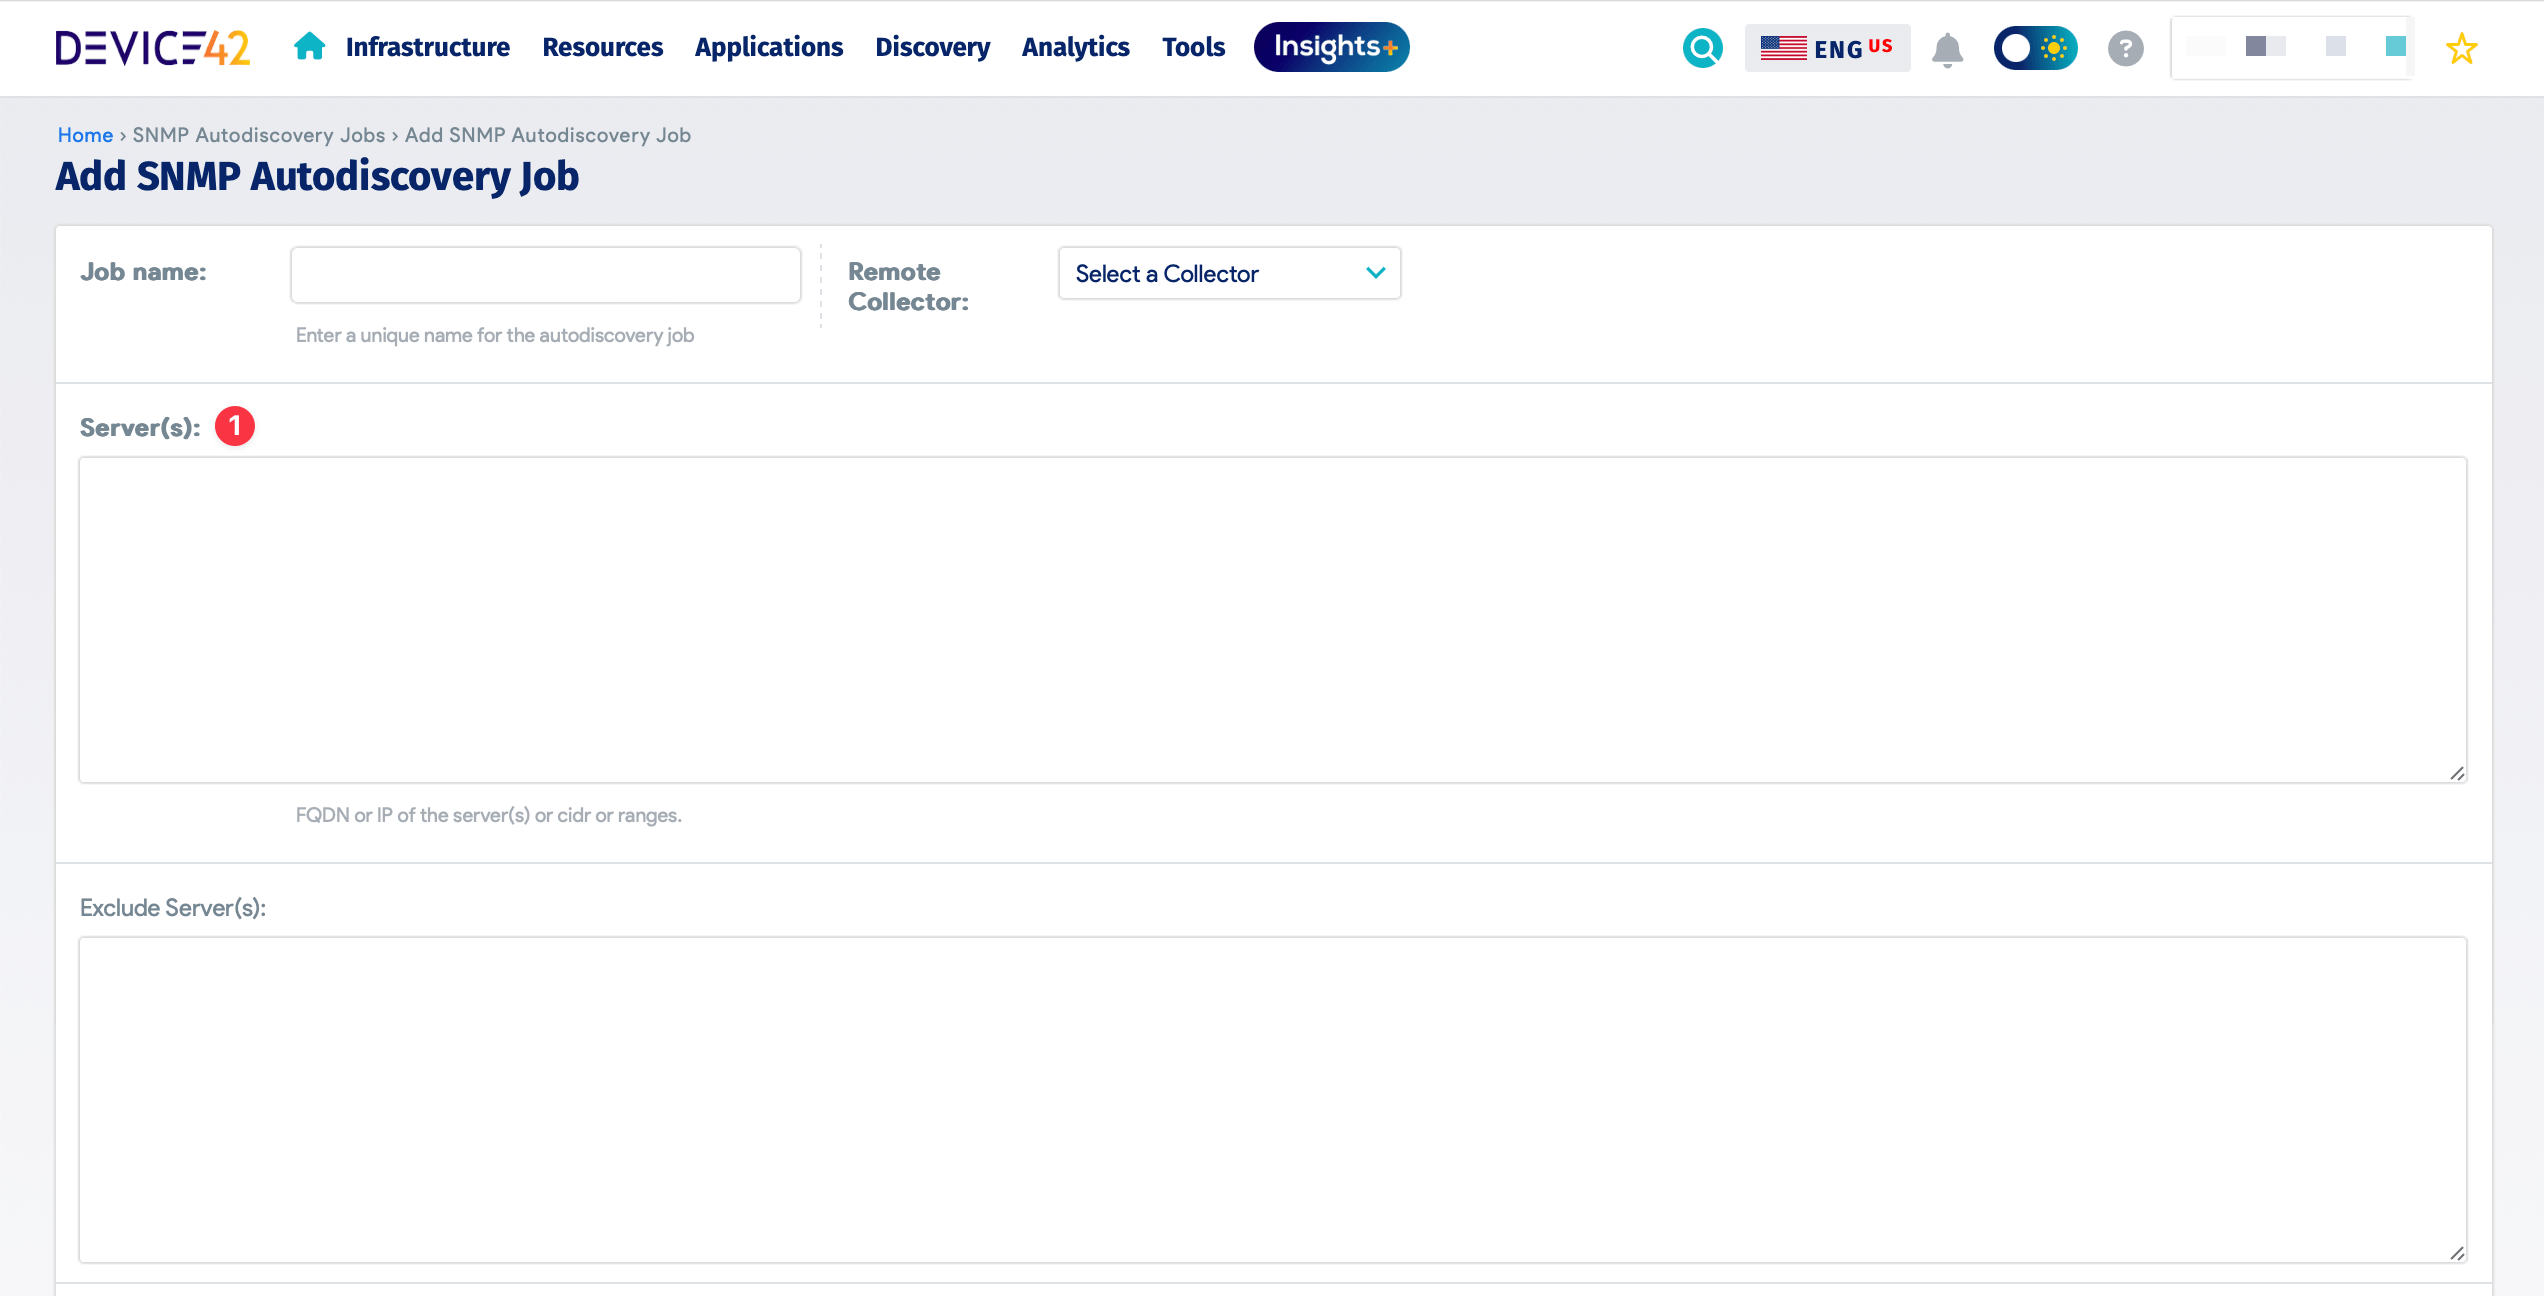Open the global search magnifier icon
This screenshot has width=2544, height=1296.
1702,47
